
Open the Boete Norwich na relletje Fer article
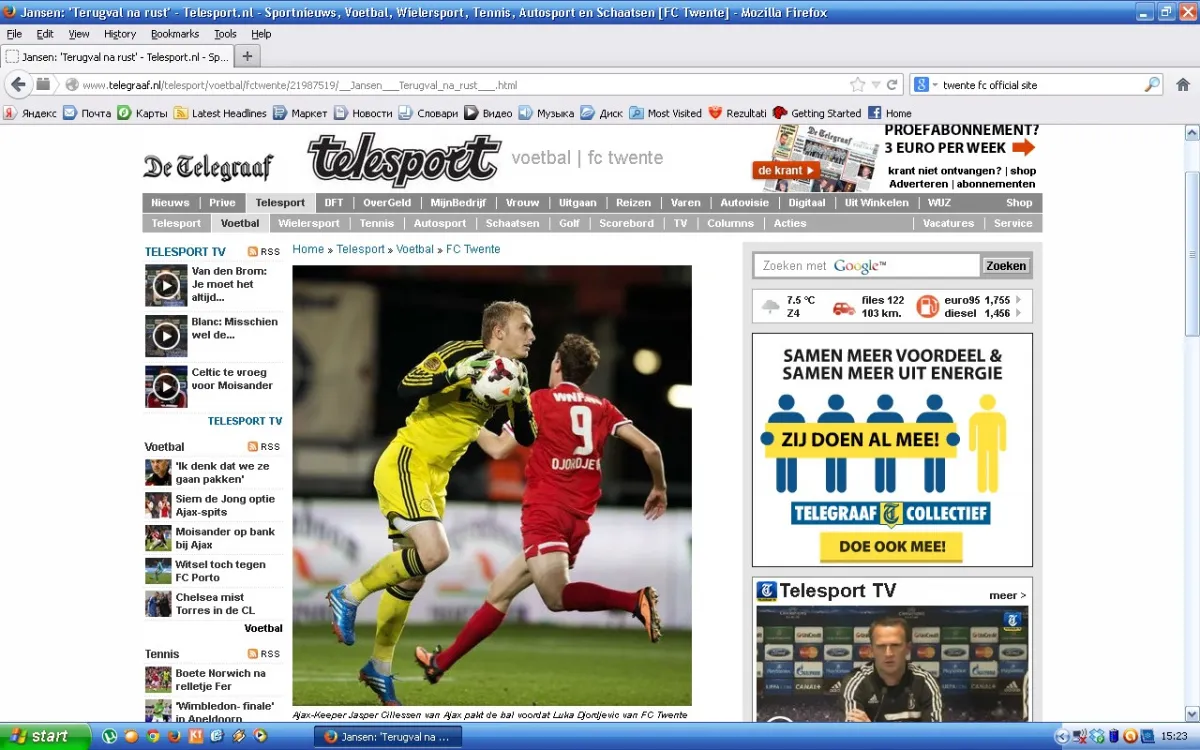pos(220,679)
